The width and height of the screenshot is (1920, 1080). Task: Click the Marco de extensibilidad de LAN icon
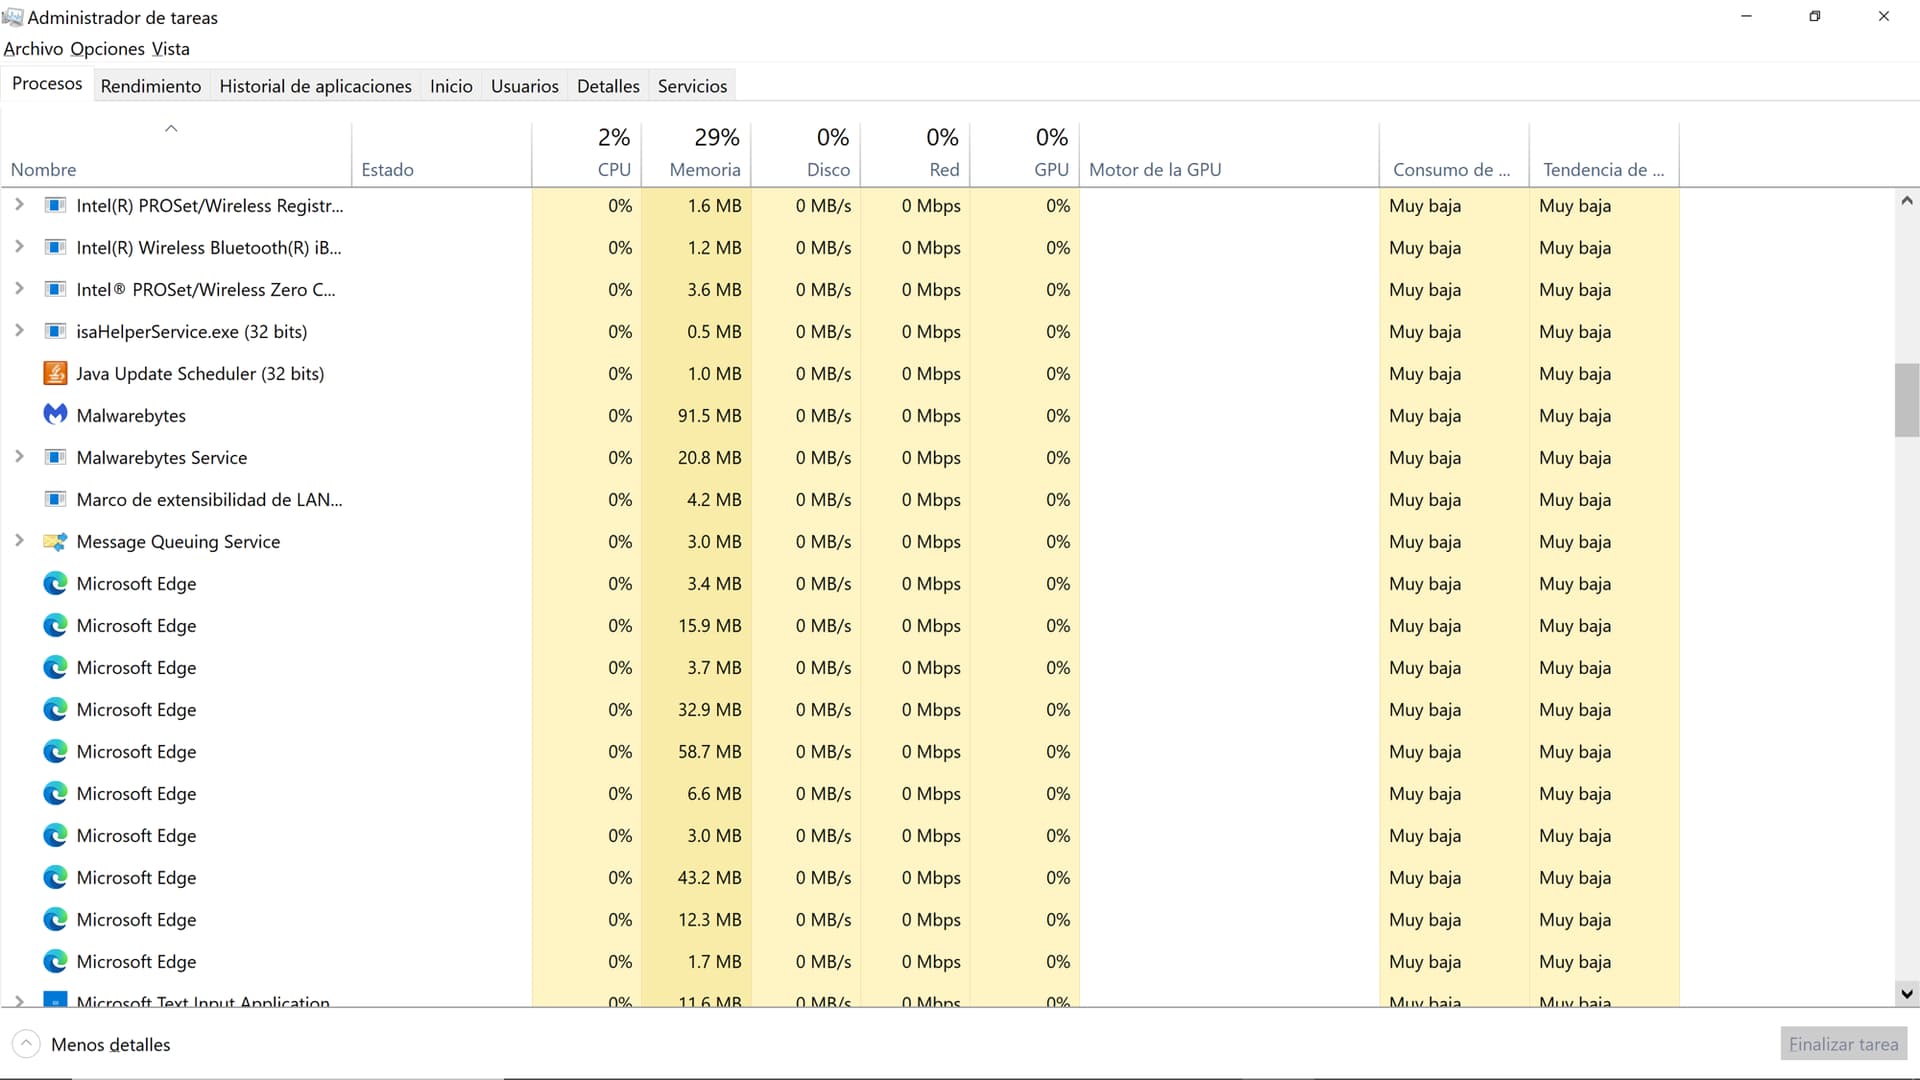coord(56,500)
